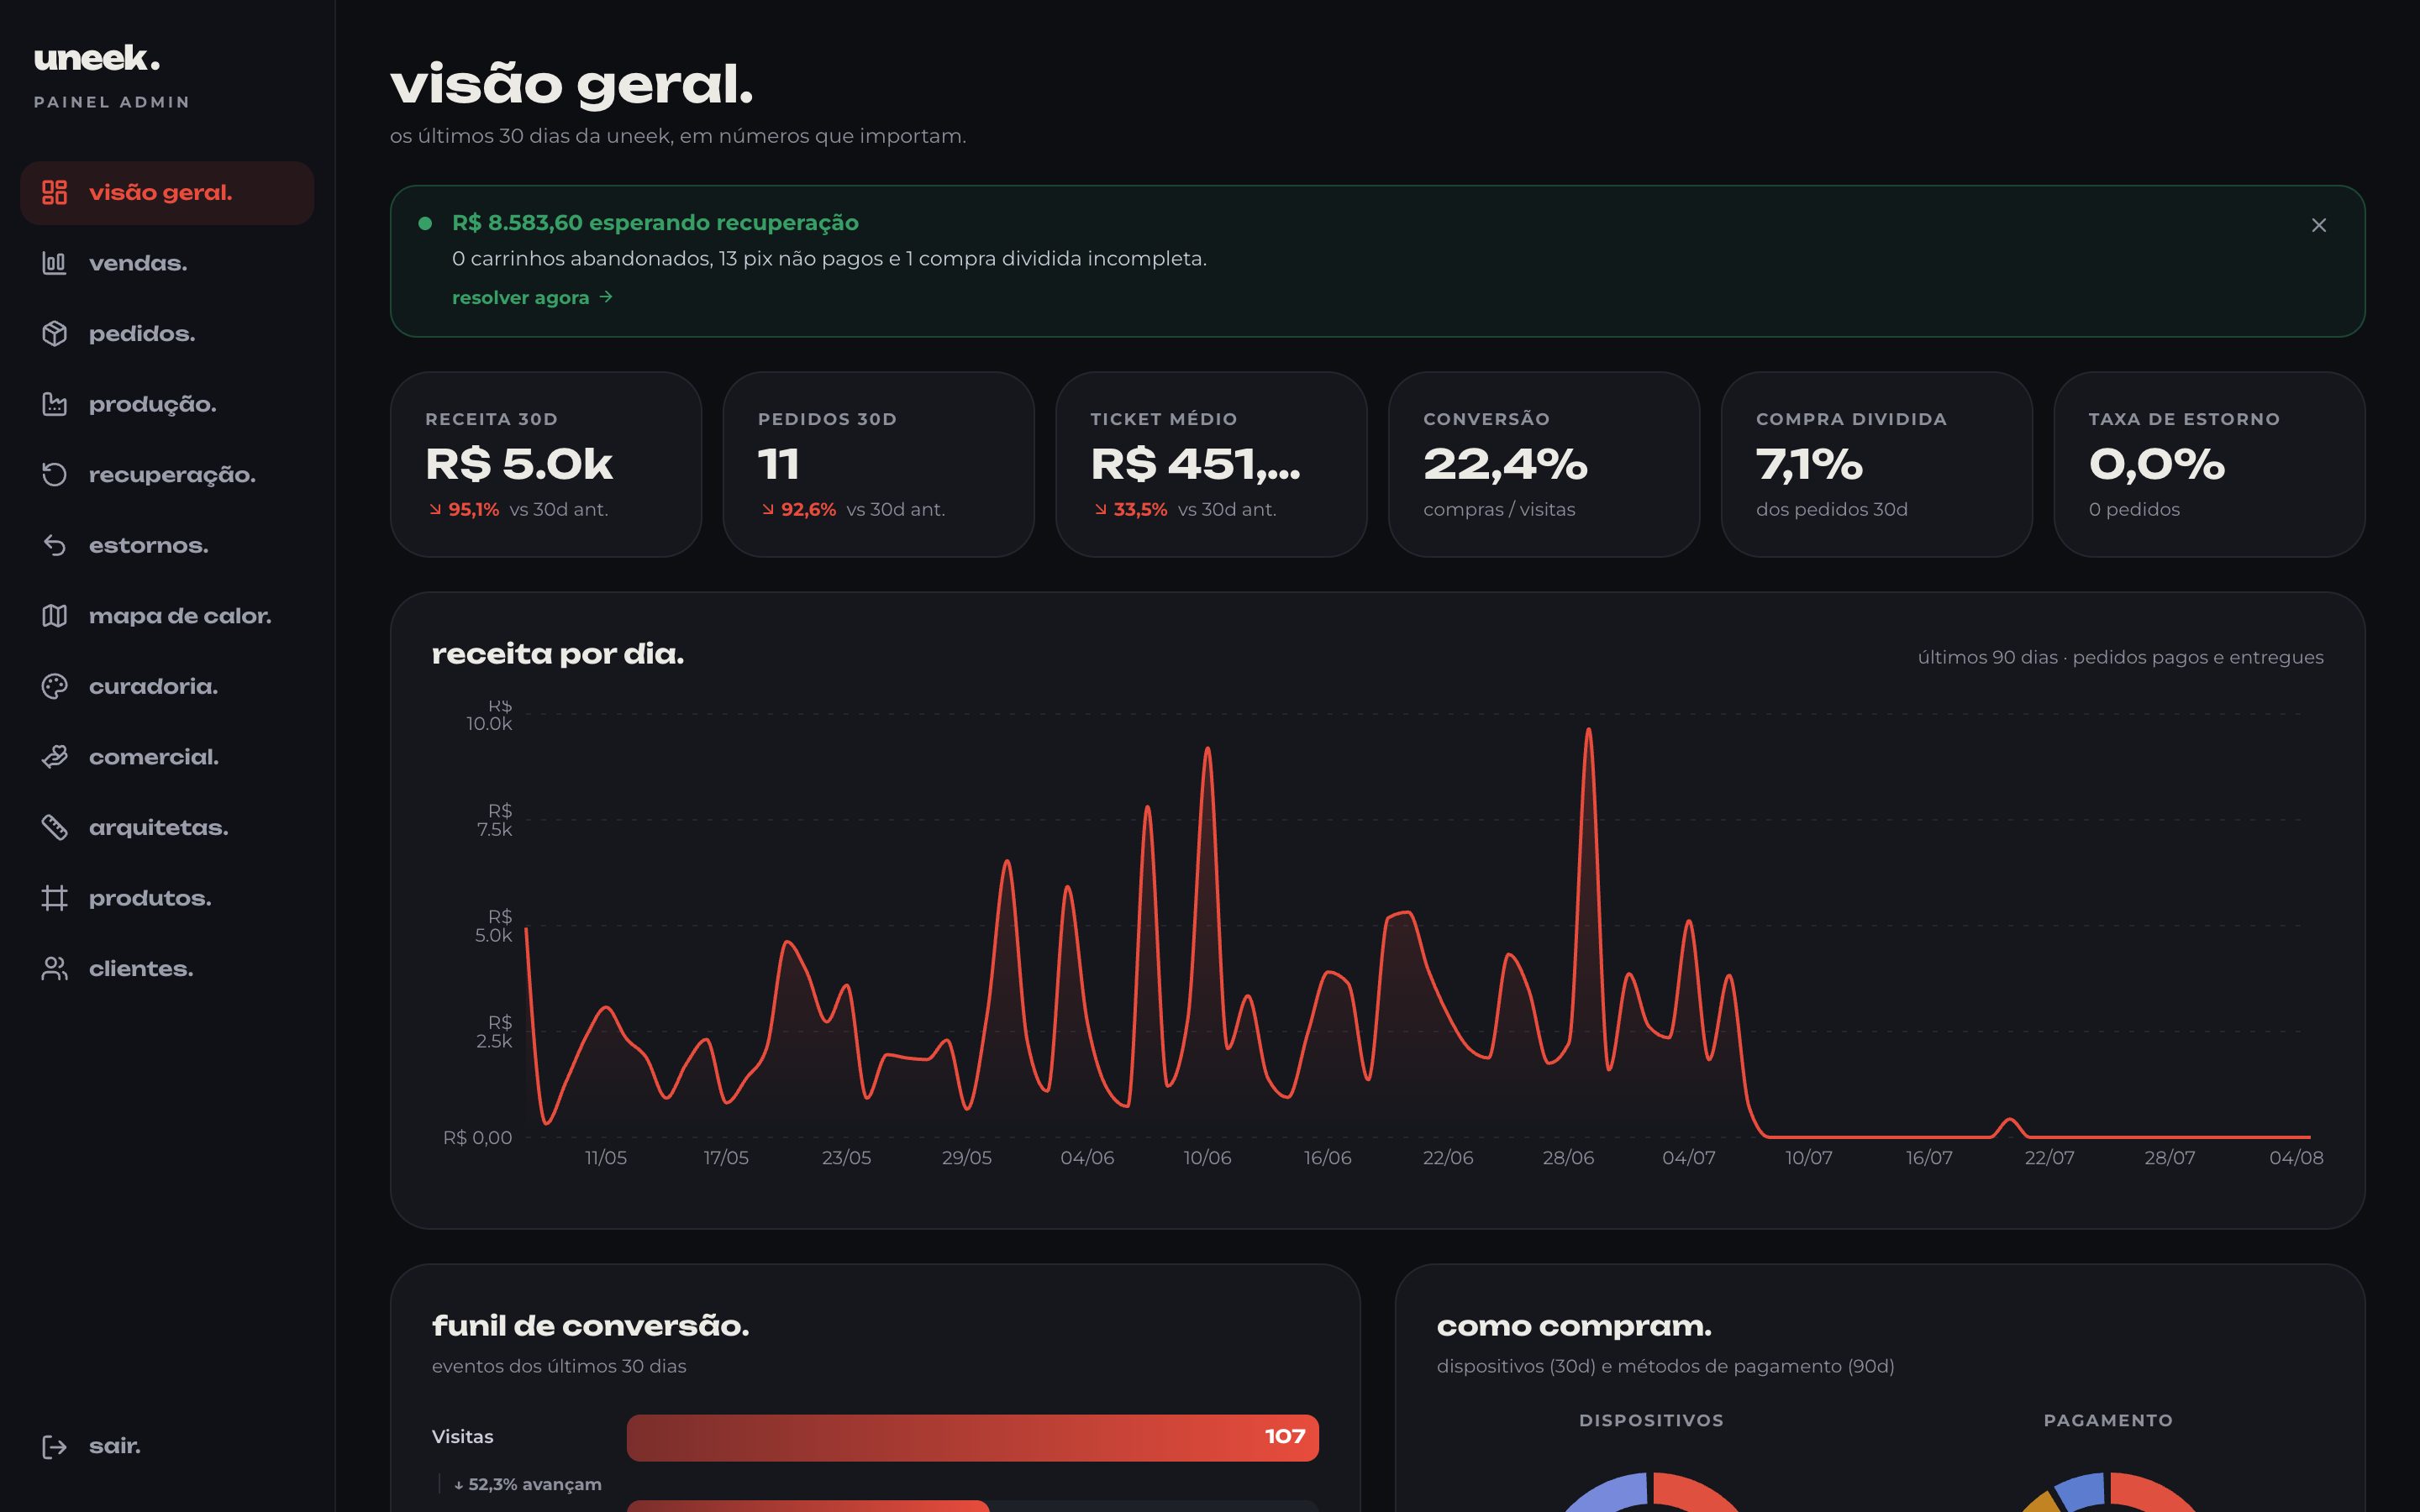2420x1512 pixels.
Task: Click the estornos undo arrow icon
Action: pyautogui.click(x=54, y=545)
